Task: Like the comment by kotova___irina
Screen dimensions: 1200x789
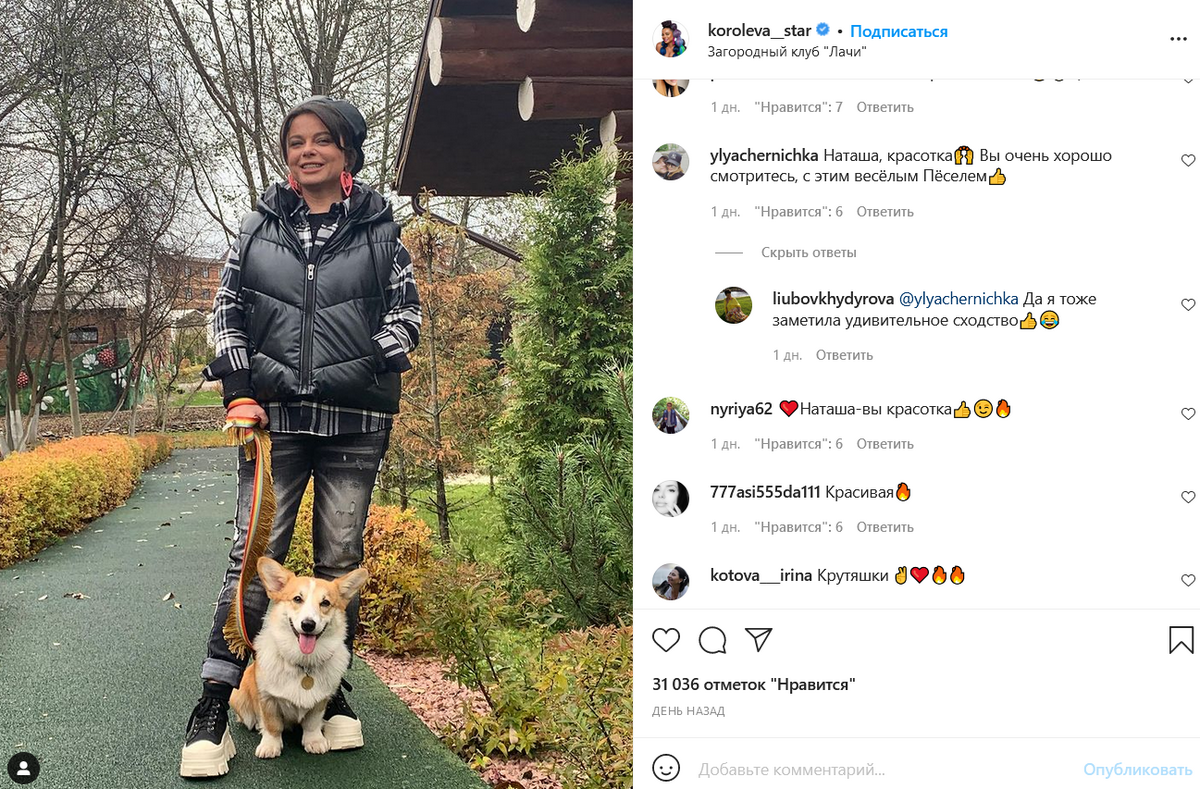Action: click(x=1188, y=580)
